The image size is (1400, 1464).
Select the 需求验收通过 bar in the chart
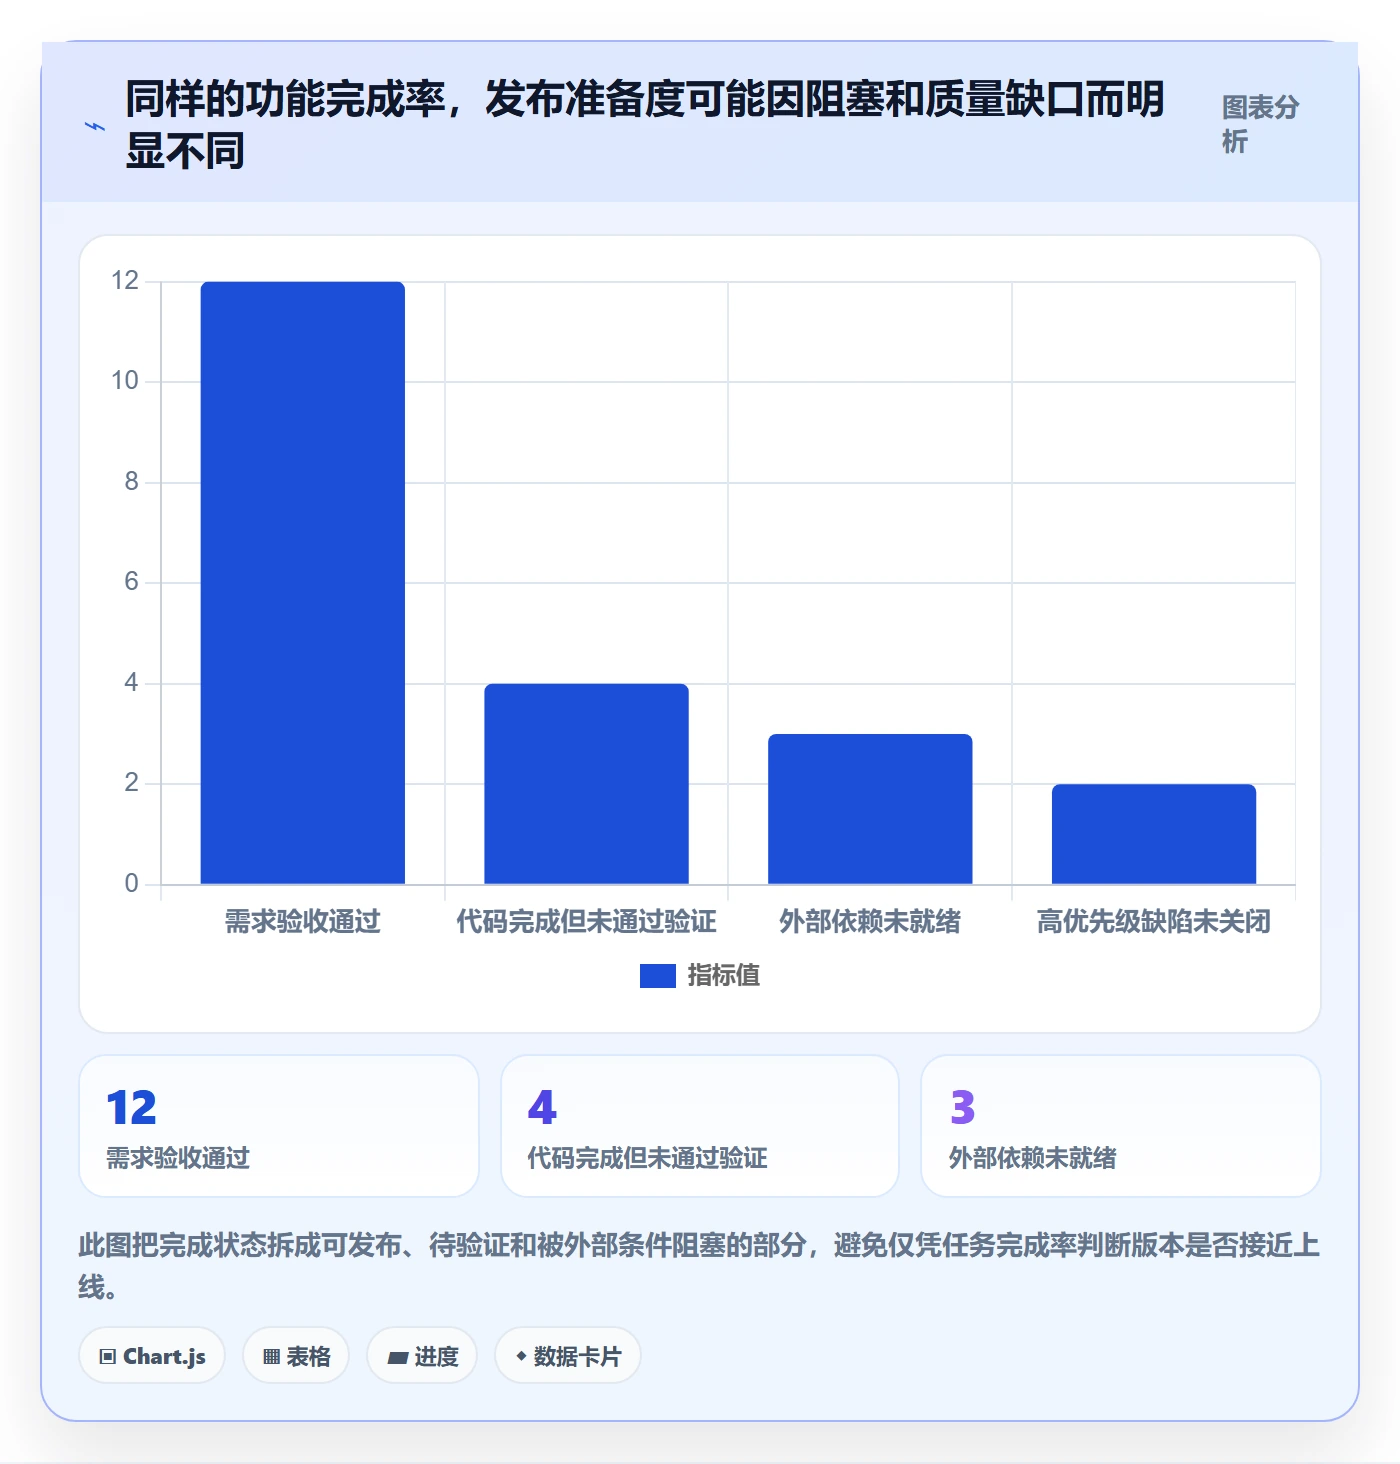pyautogui.click(x=303, y=583)
